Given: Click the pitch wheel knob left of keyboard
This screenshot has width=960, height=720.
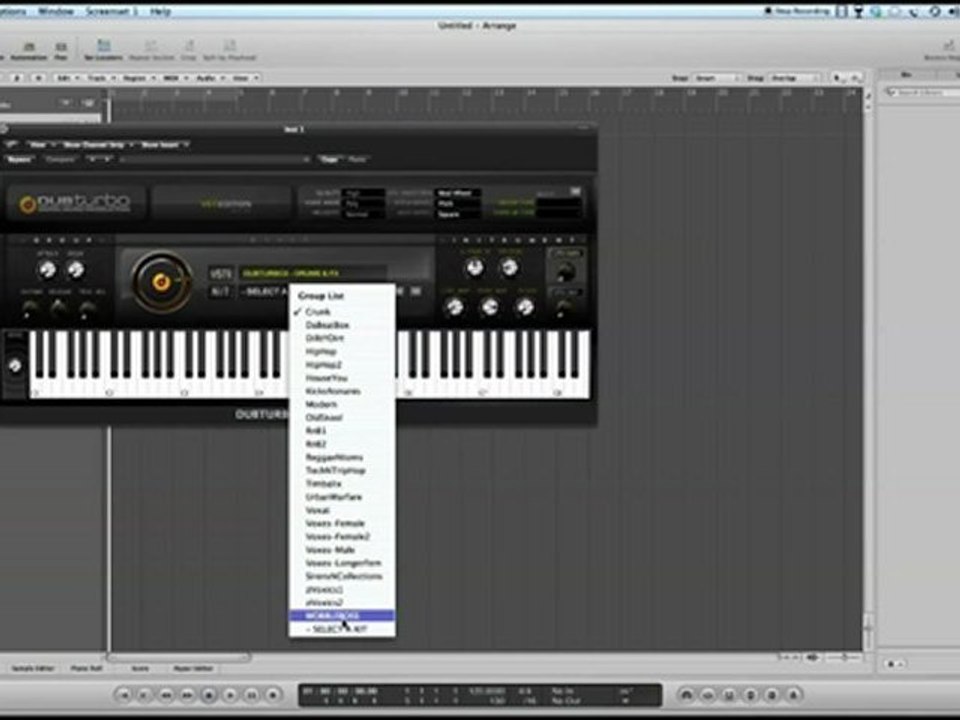Looking at the screenshot, I should [15, 365].
